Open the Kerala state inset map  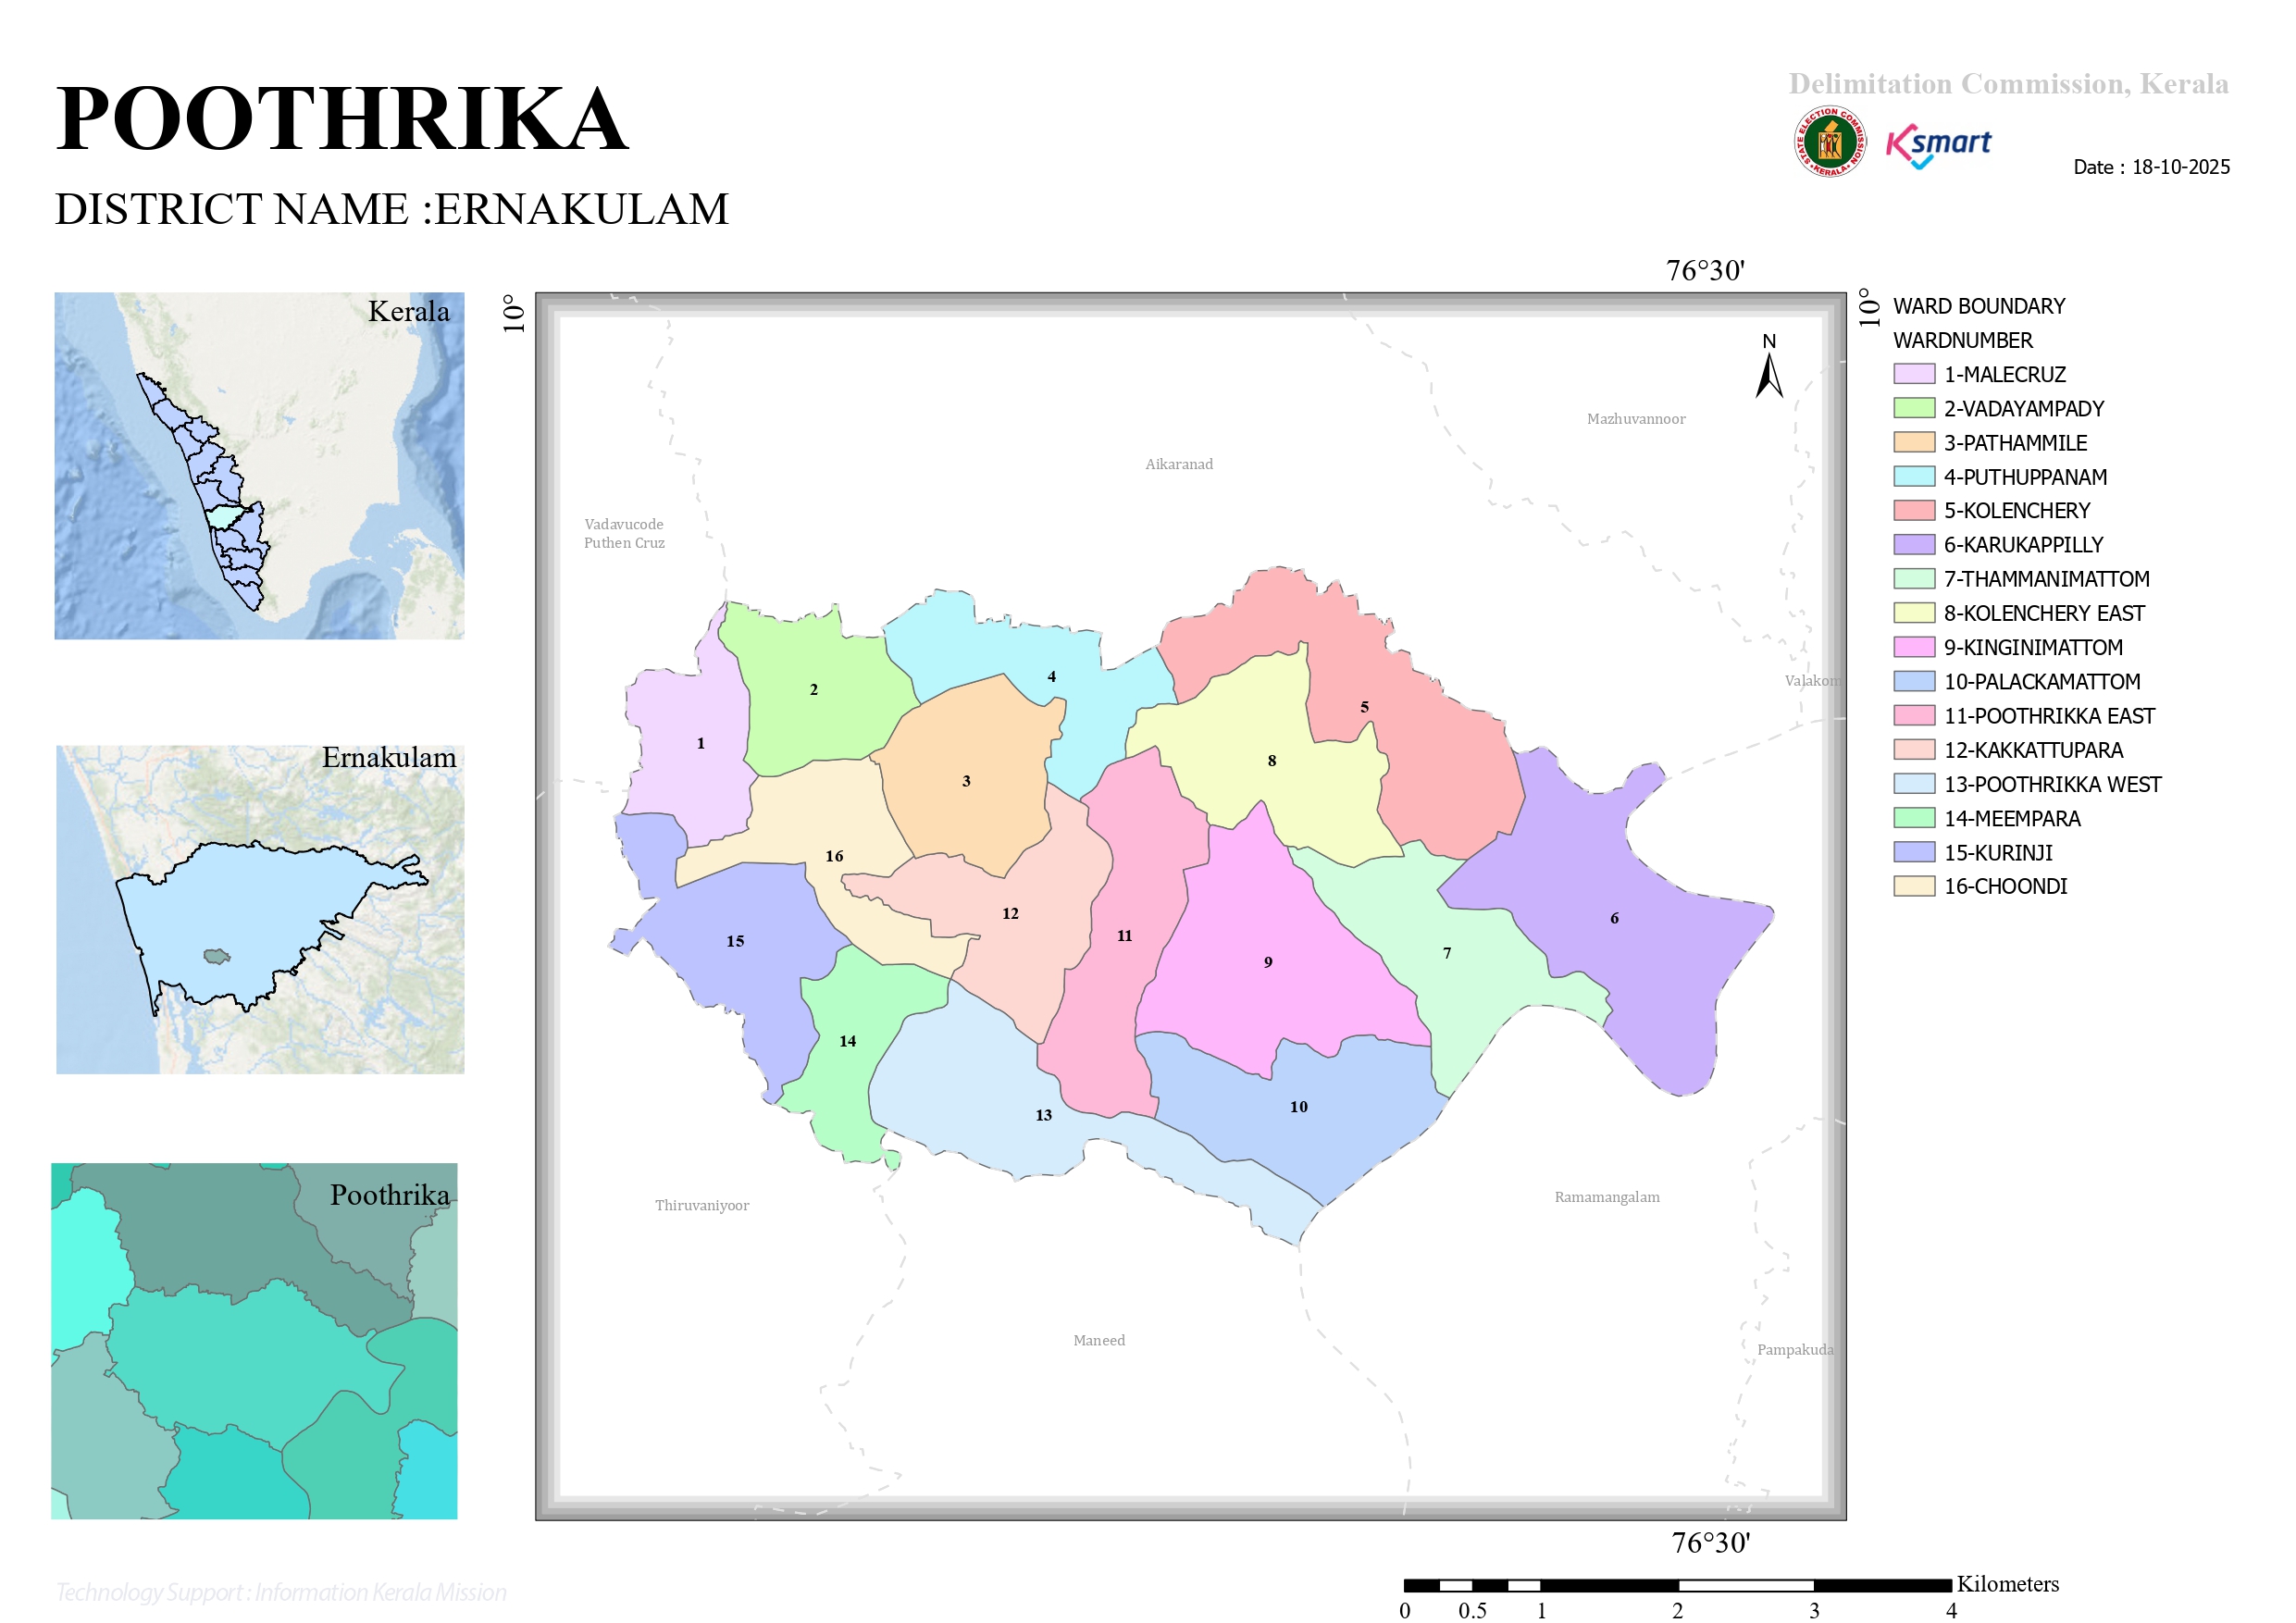pyautogui.click(x=259, y=465)
